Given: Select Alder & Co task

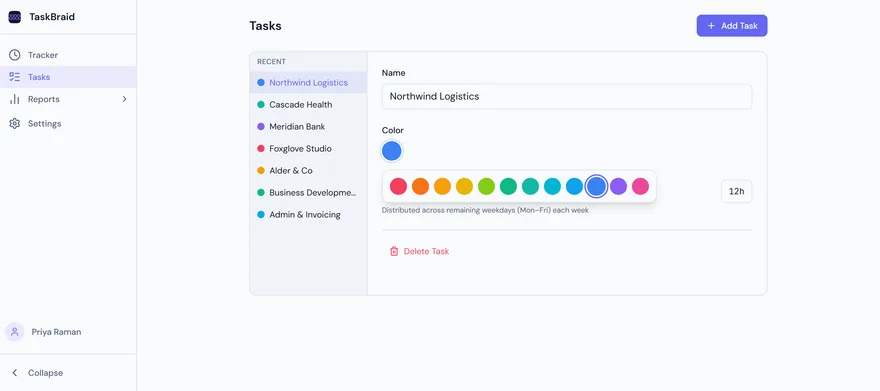Looking at the screenshot, I should [308, 171].
